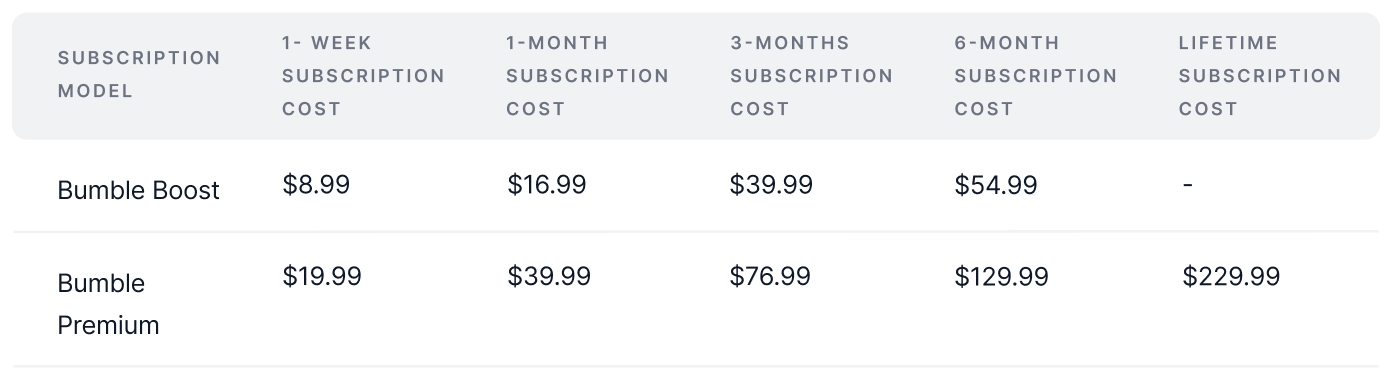Select the Bumble Premium row label

(x=108, y=304)
